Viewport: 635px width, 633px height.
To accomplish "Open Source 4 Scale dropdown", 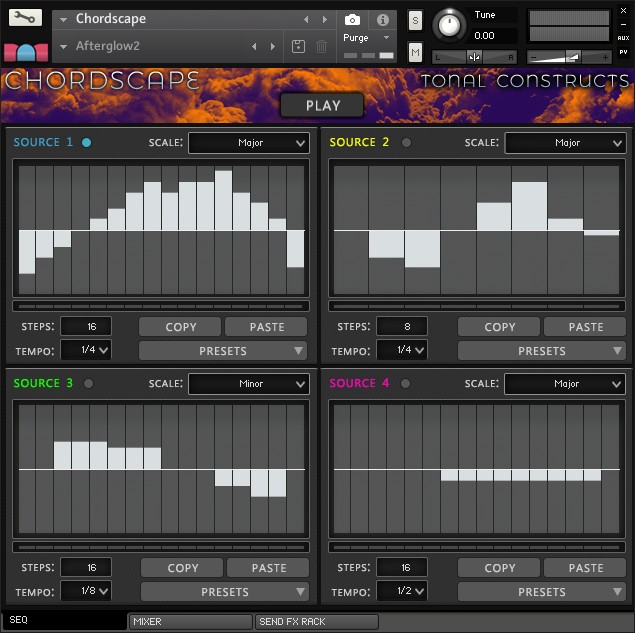I will point(565,384).
